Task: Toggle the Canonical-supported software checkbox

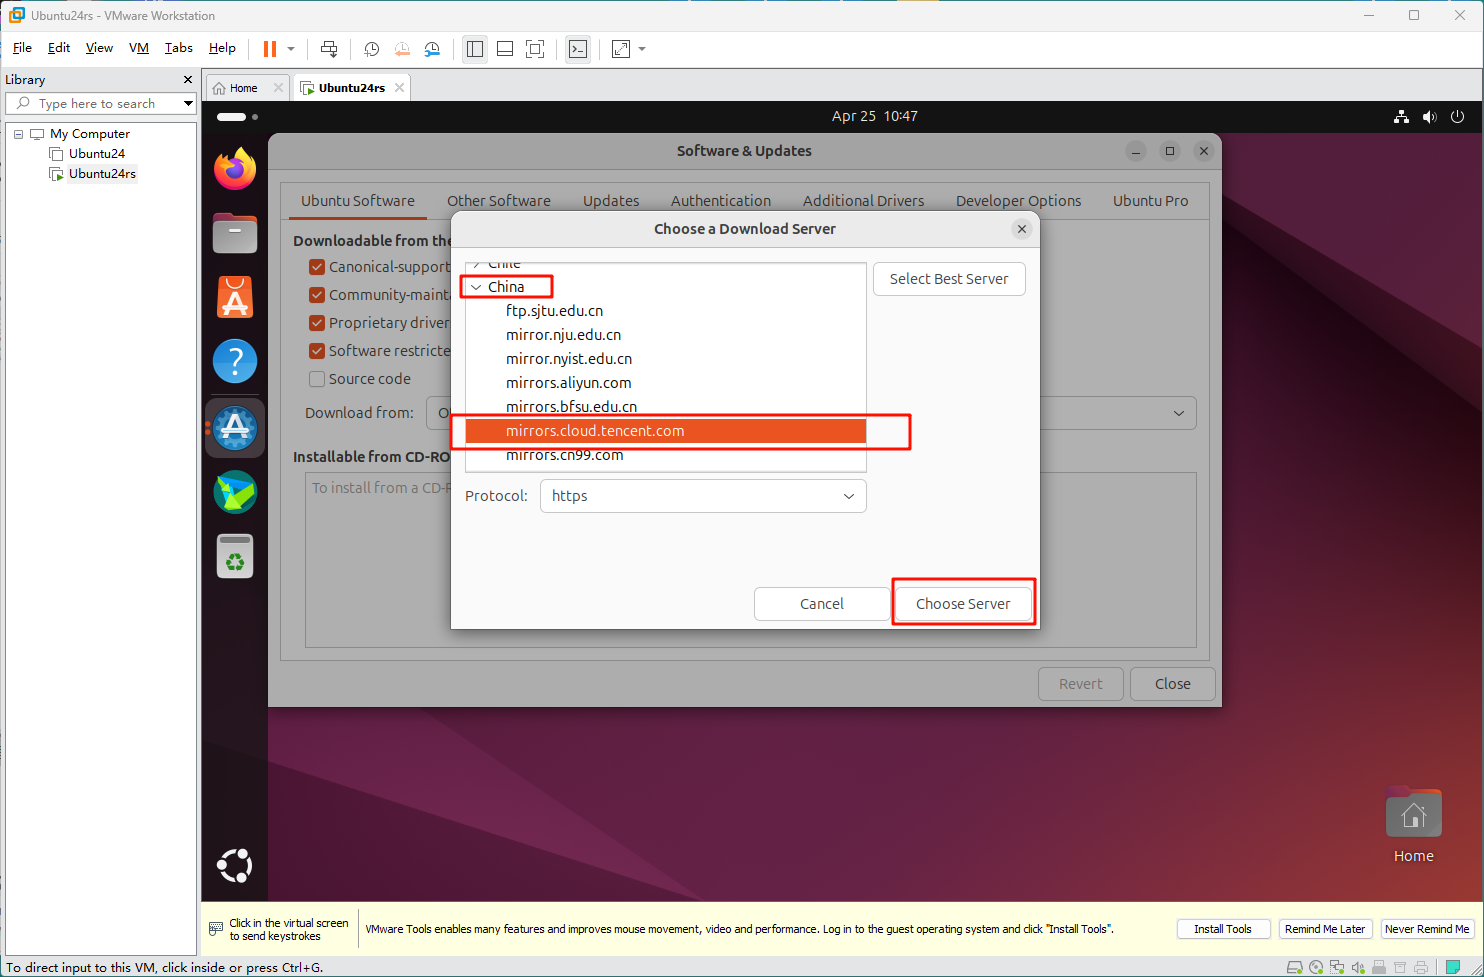Action: pyautogui.click(x=317, y=267)
